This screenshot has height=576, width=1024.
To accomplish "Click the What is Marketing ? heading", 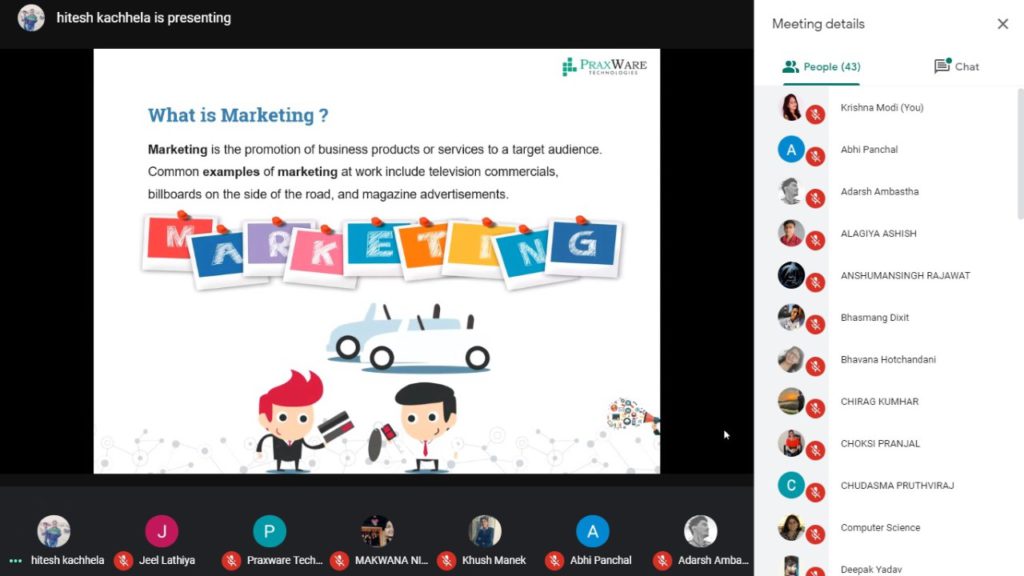I will point(238,115).
